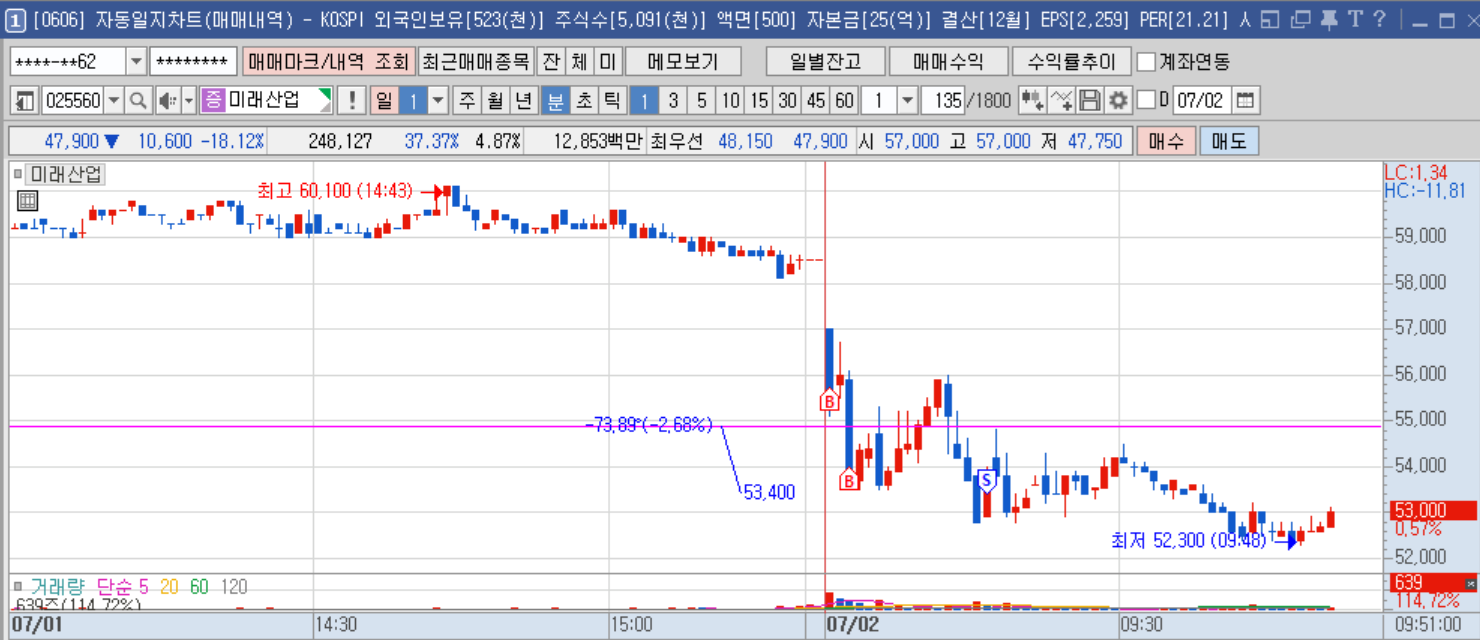The image size is (1480, 640).
Task: Click the 매도 sell button
Action: click(1229, 142)
